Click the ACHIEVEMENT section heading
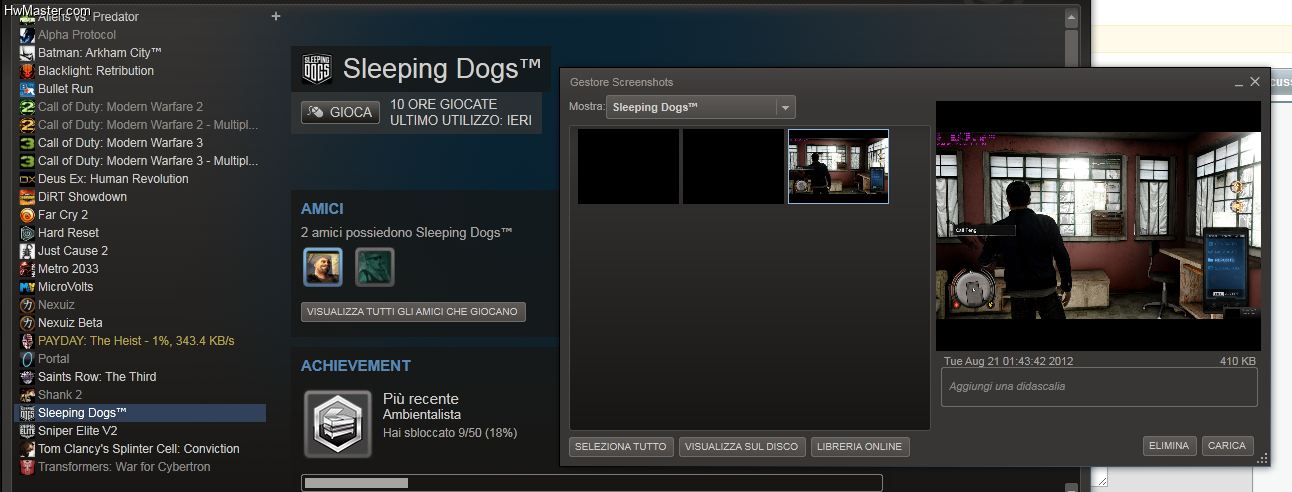Image resolution: width=1292 pixels, height=492 pixels. [356, 366]
